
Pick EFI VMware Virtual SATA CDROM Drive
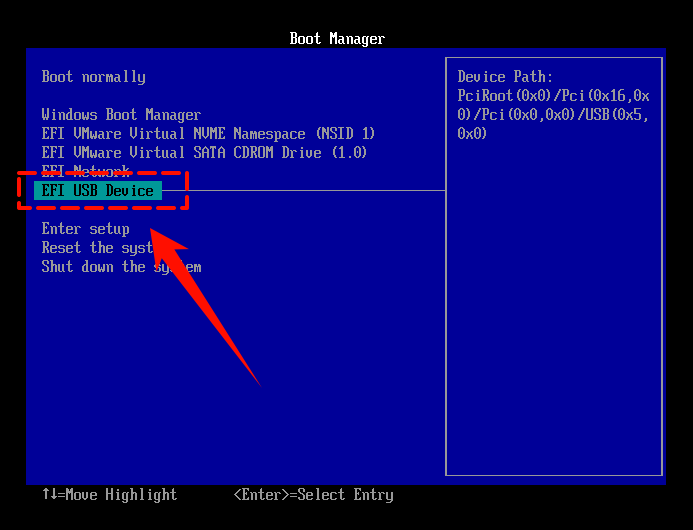204,153
